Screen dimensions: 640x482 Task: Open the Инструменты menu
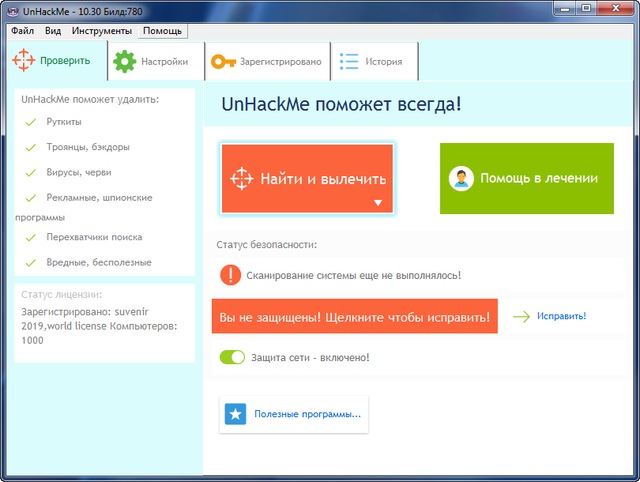click(x=102, y=31)
